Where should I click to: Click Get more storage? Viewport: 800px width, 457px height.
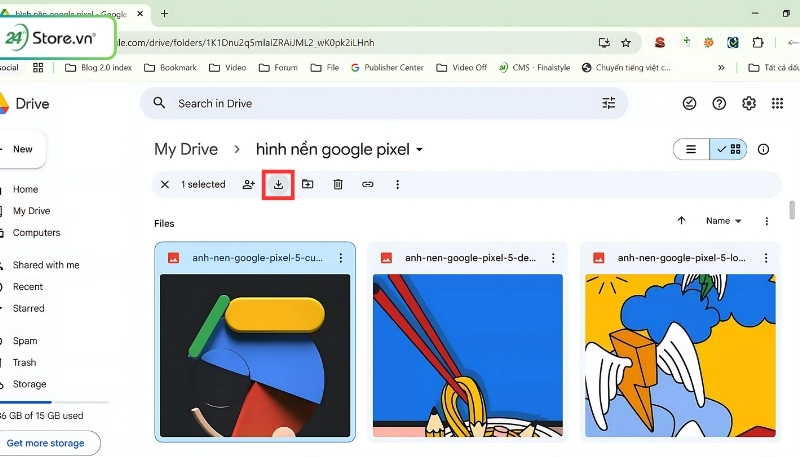45,443
